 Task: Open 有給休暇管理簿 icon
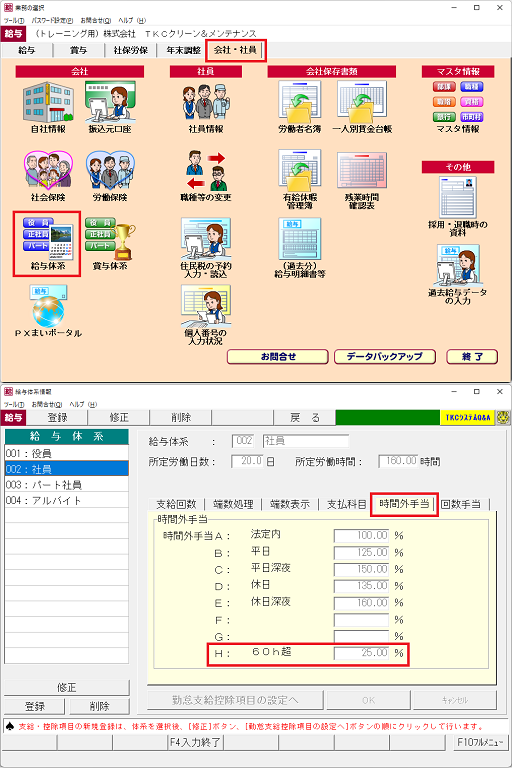click(x=300, y=170)
